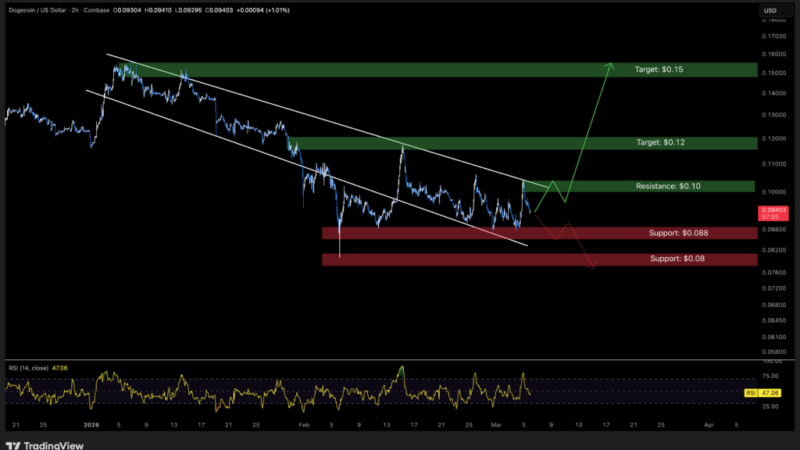Select the Support: $0.08 zone label

pyautogui.click(x=677, y=259)
